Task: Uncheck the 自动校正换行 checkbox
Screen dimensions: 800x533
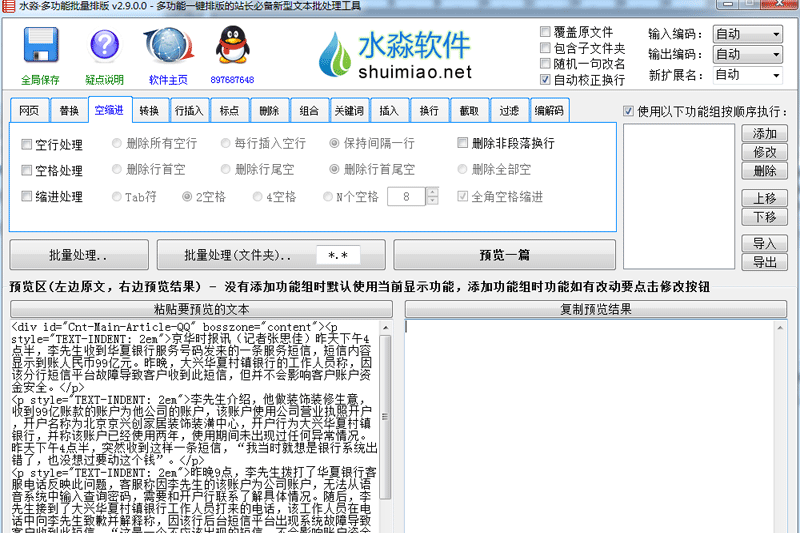Action: pos(545,80)
